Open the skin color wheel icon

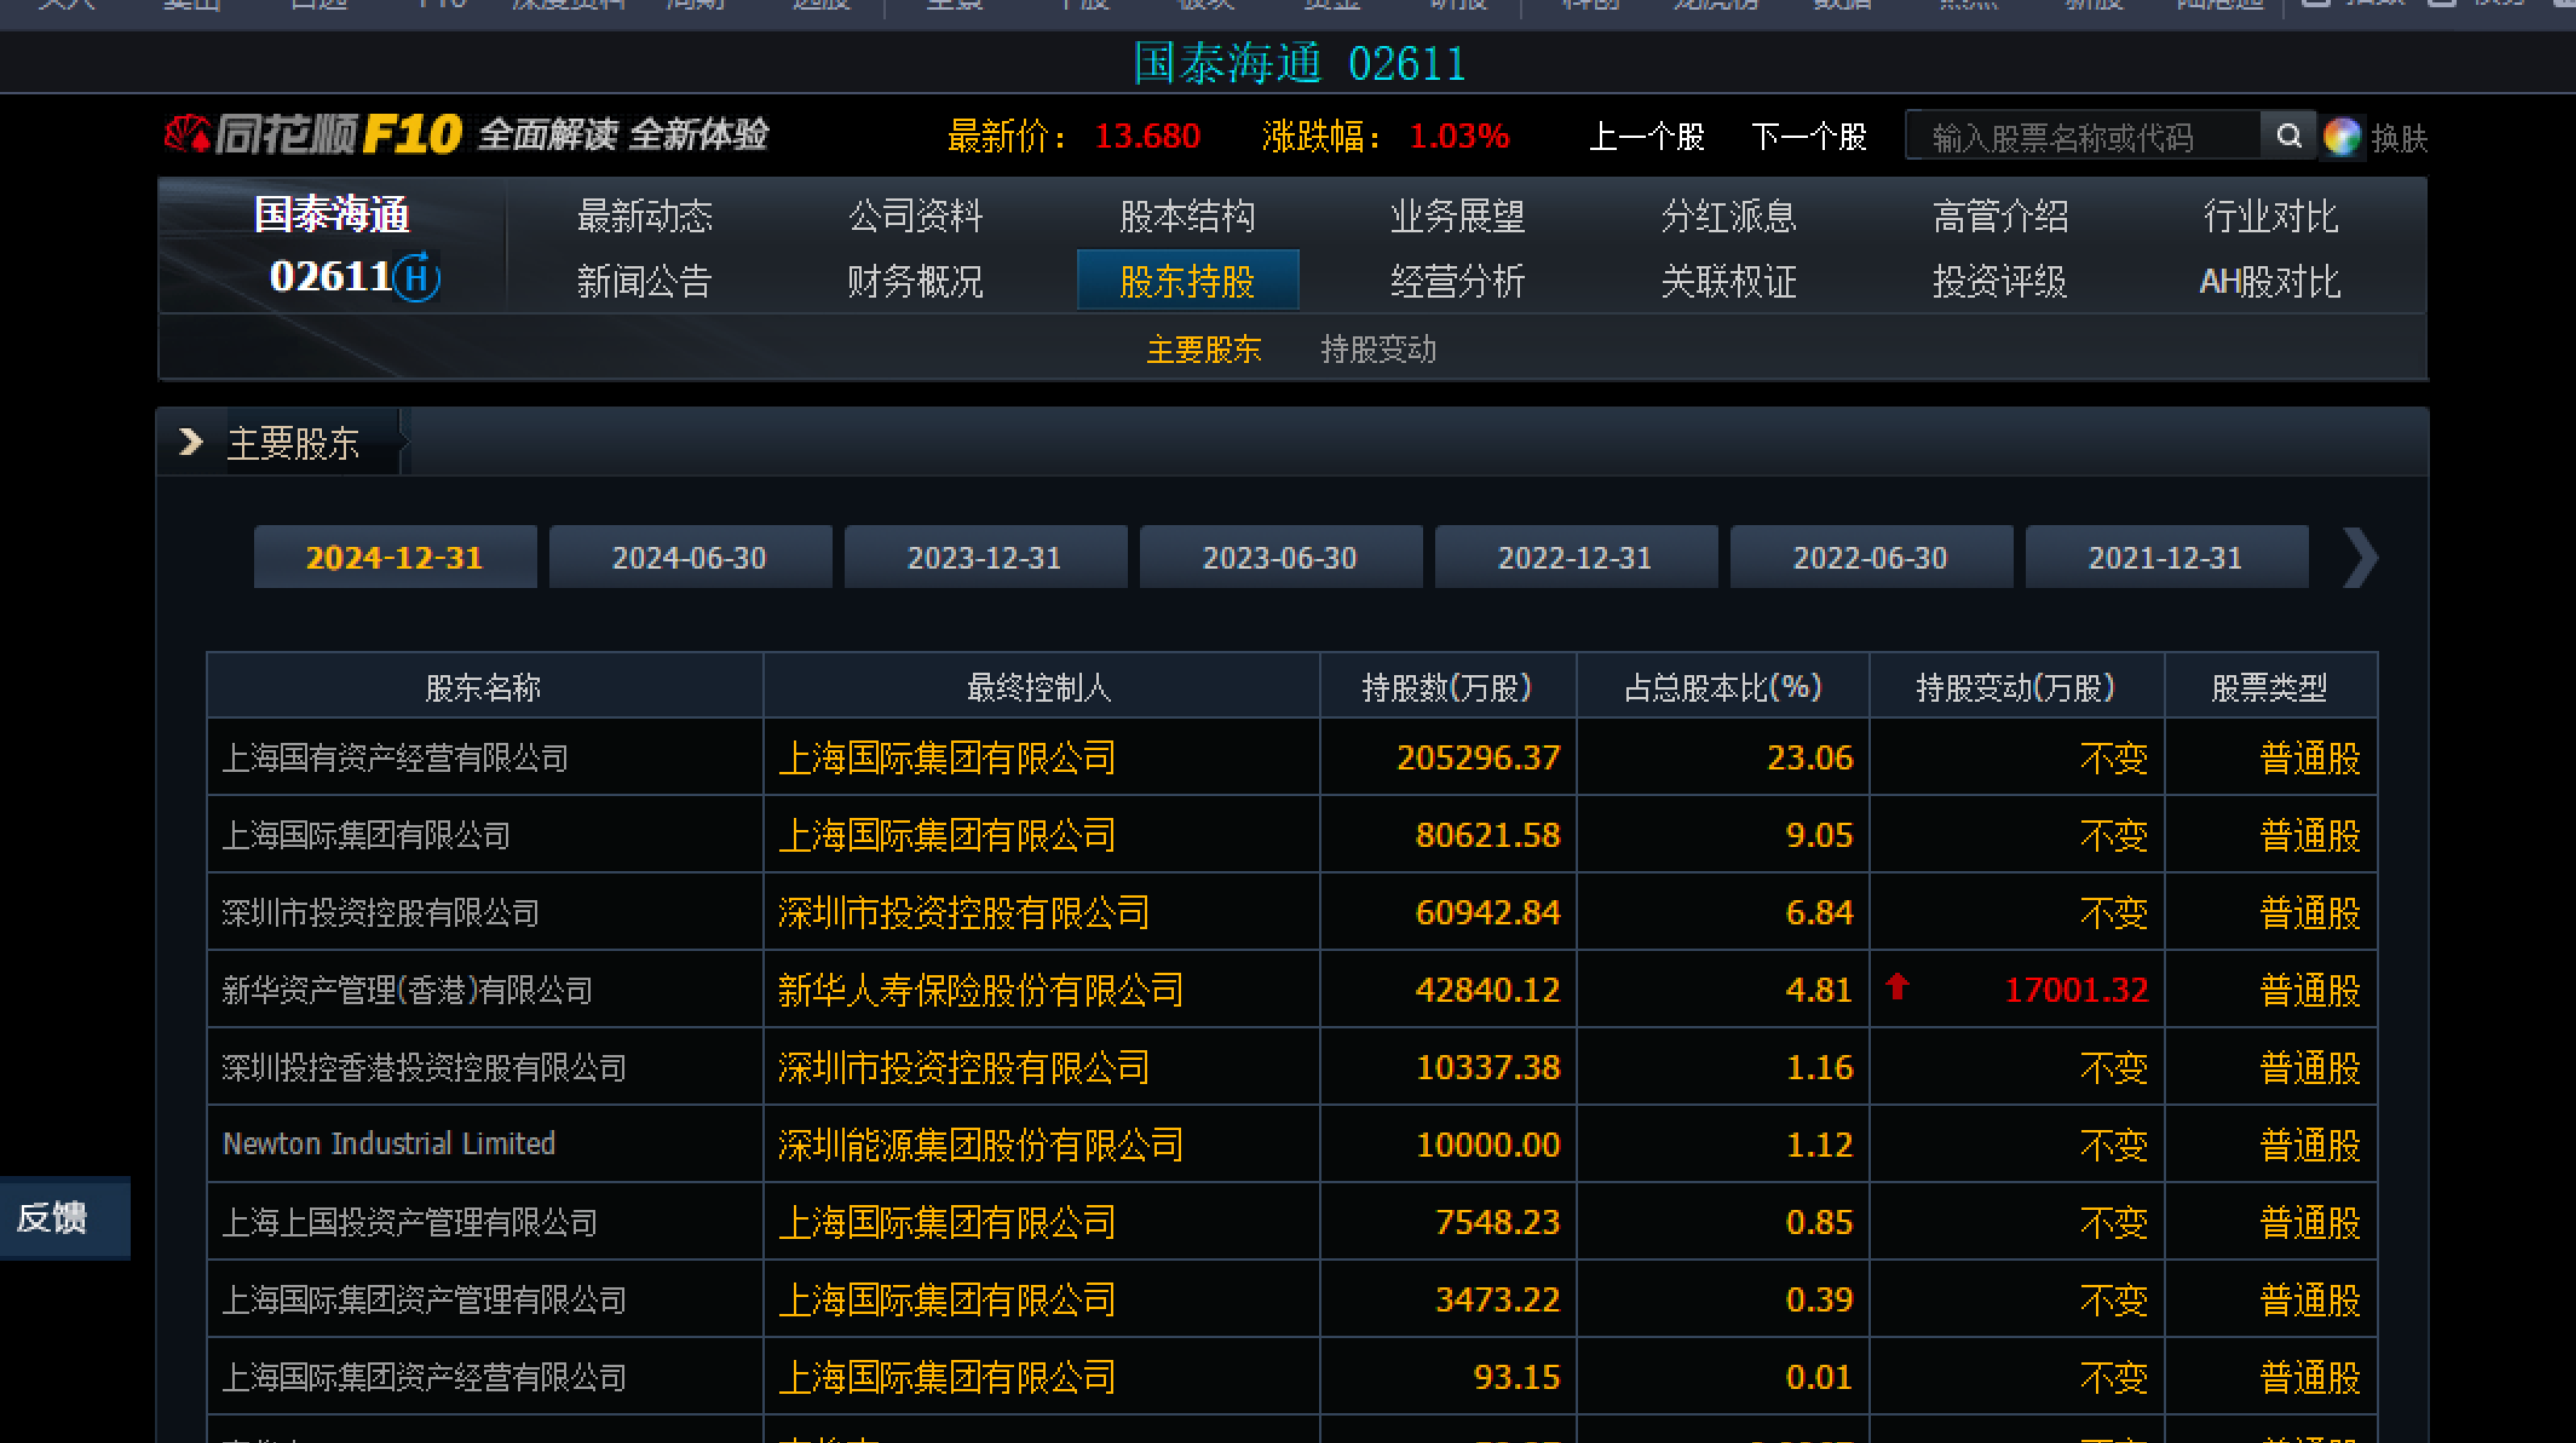pyautogui.click(x=2342, y=136)
